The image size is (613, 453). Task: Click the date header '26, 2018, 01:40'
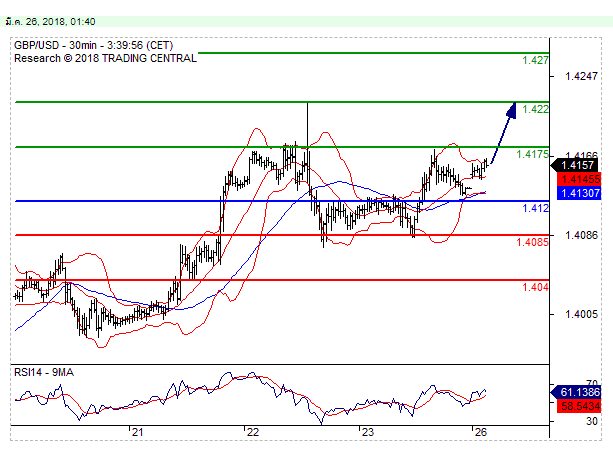(61, 21)
